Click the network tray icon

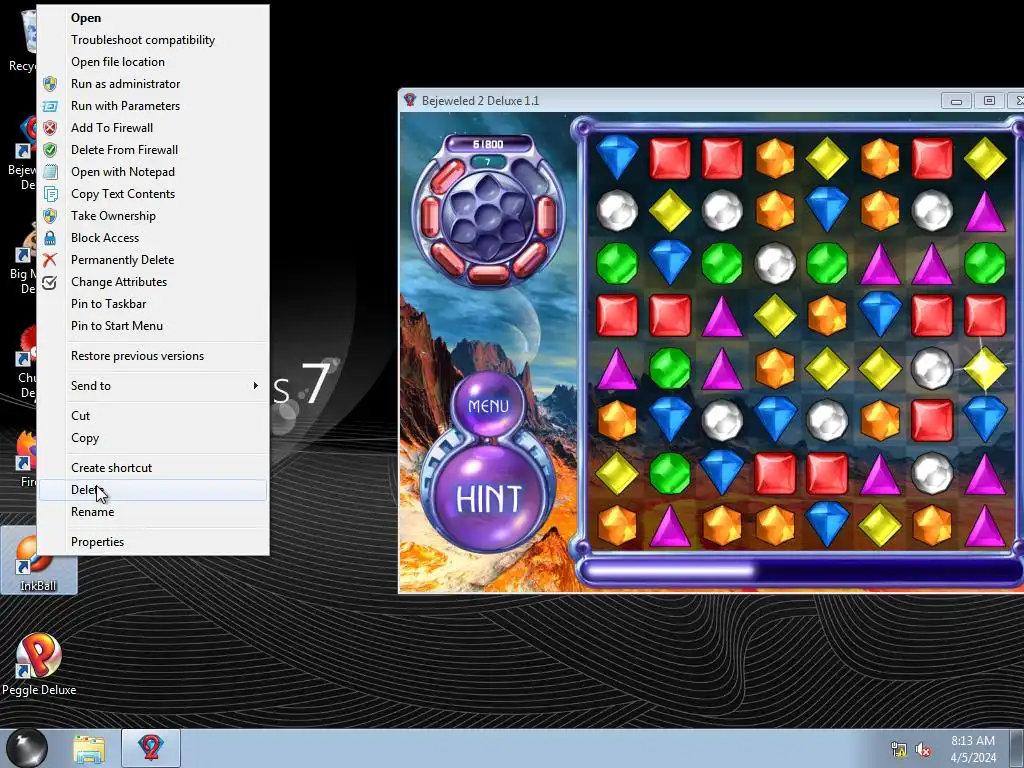pos(899,749)
